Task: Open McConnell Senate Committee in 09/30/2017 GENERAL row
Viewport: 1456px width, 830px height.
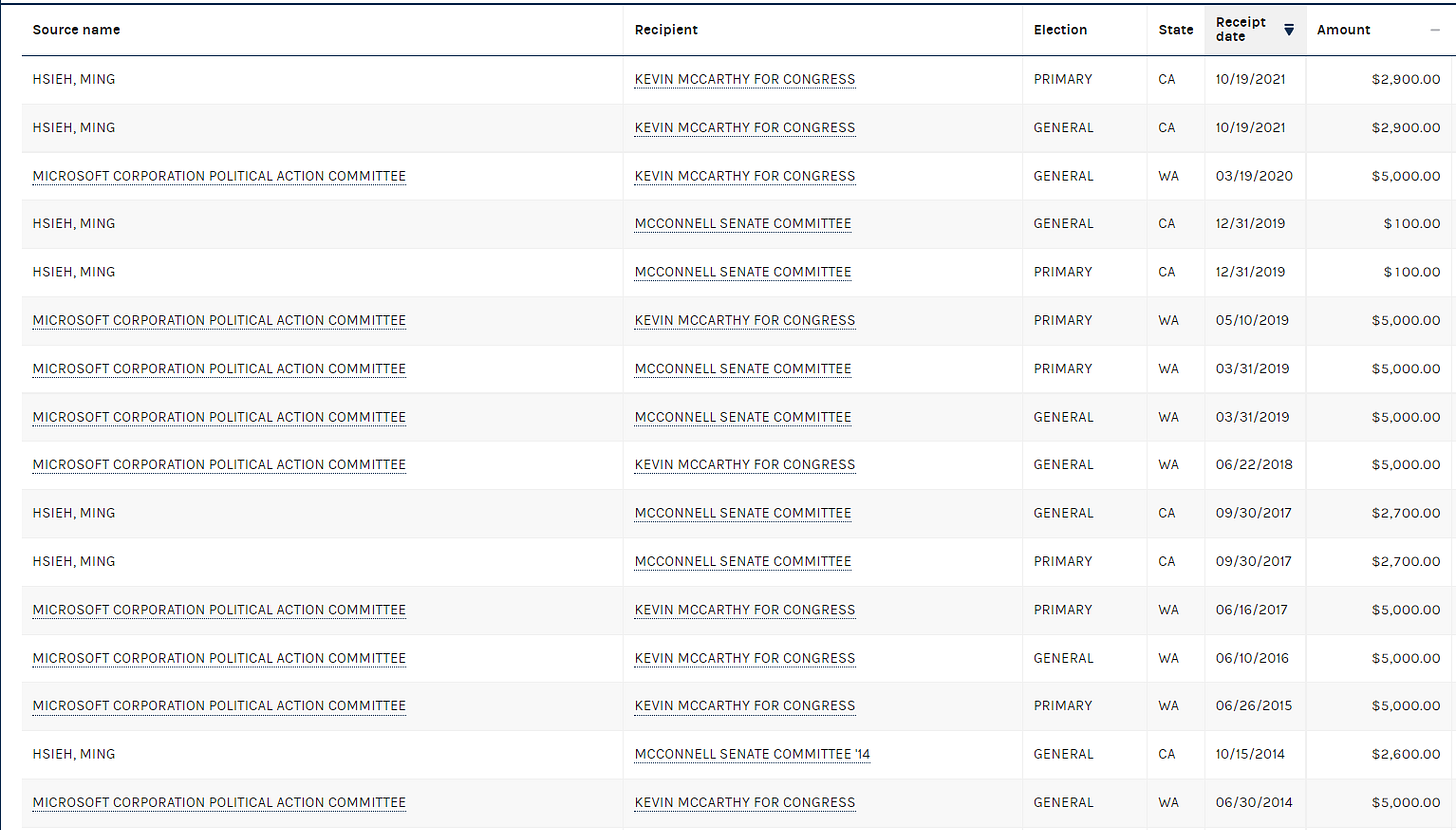Action: (743, 513)
